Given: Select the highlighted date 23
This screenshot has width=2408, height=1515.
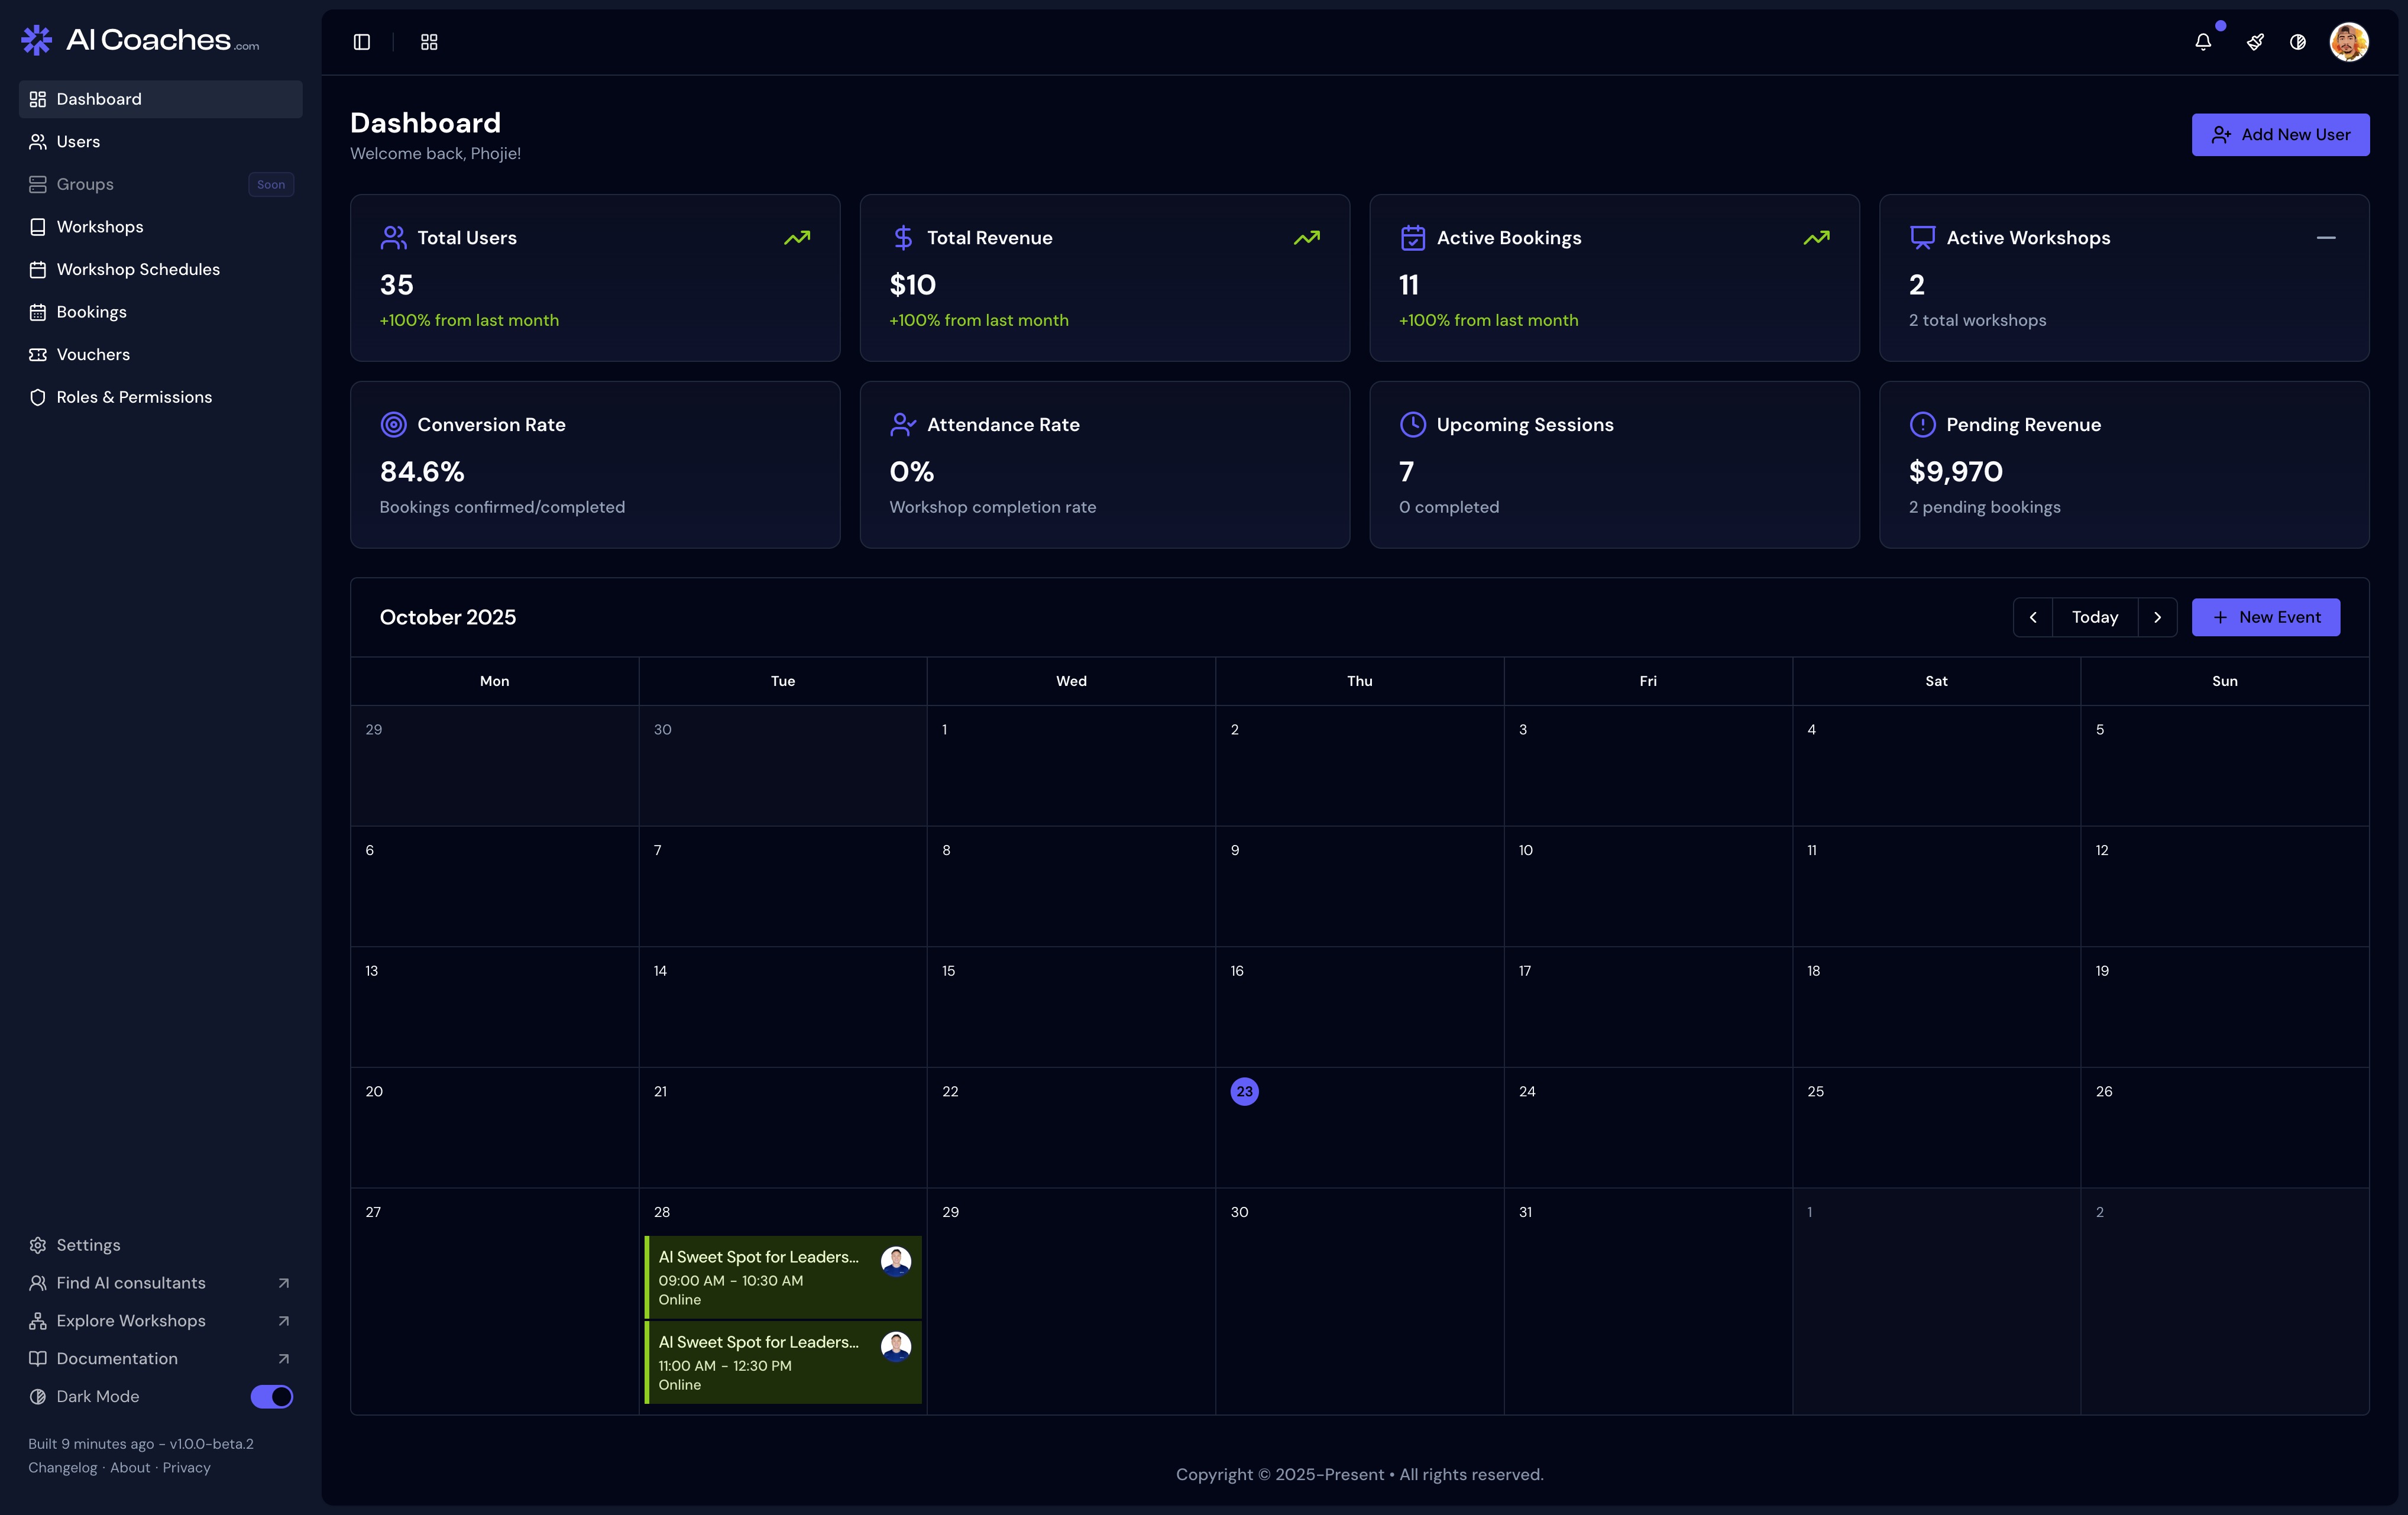Looking at the screenshot, I should 1244,1091.
